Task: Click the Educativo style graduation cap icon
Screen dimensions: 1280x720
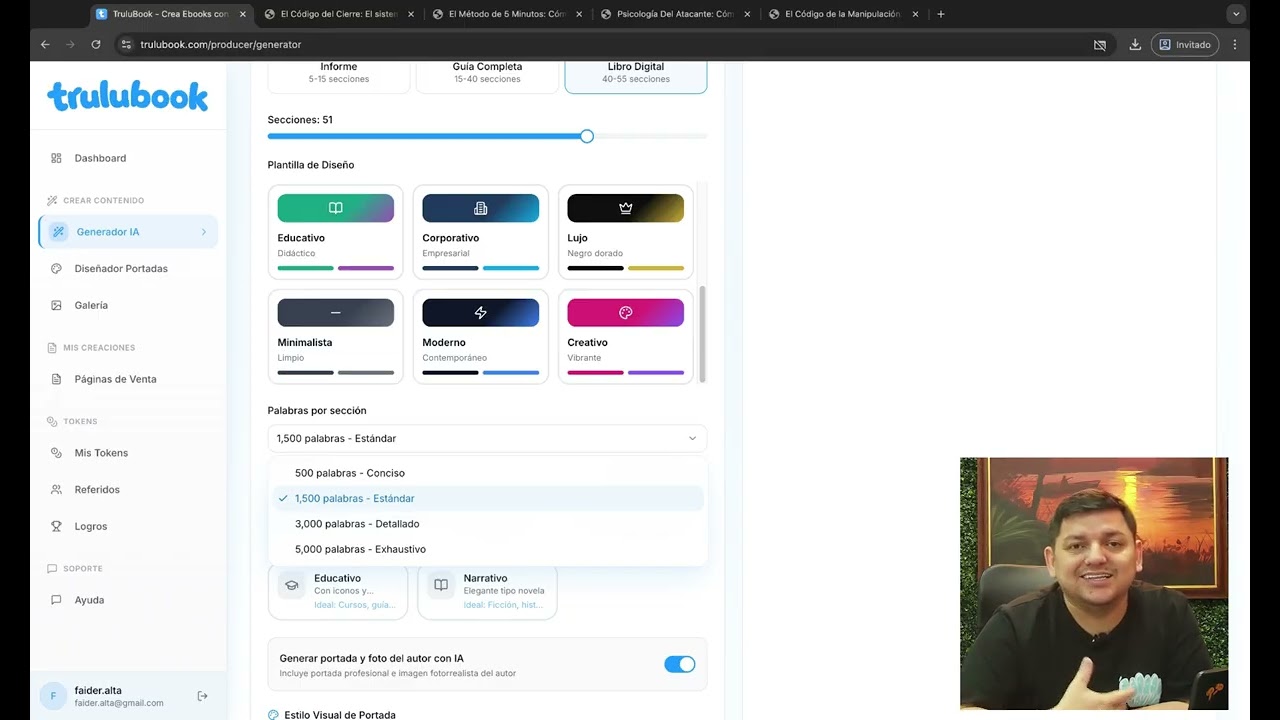Action: (x=292, y=585)
